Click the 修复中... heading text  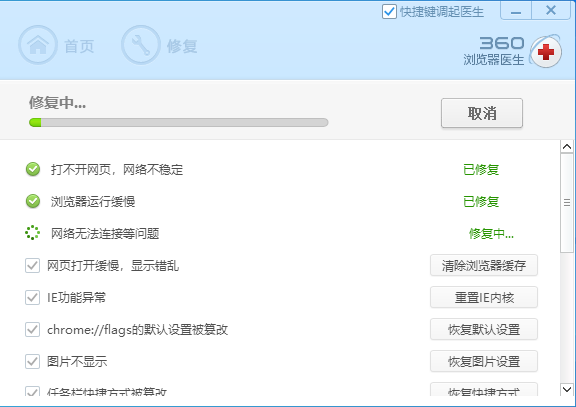(57, 102)
